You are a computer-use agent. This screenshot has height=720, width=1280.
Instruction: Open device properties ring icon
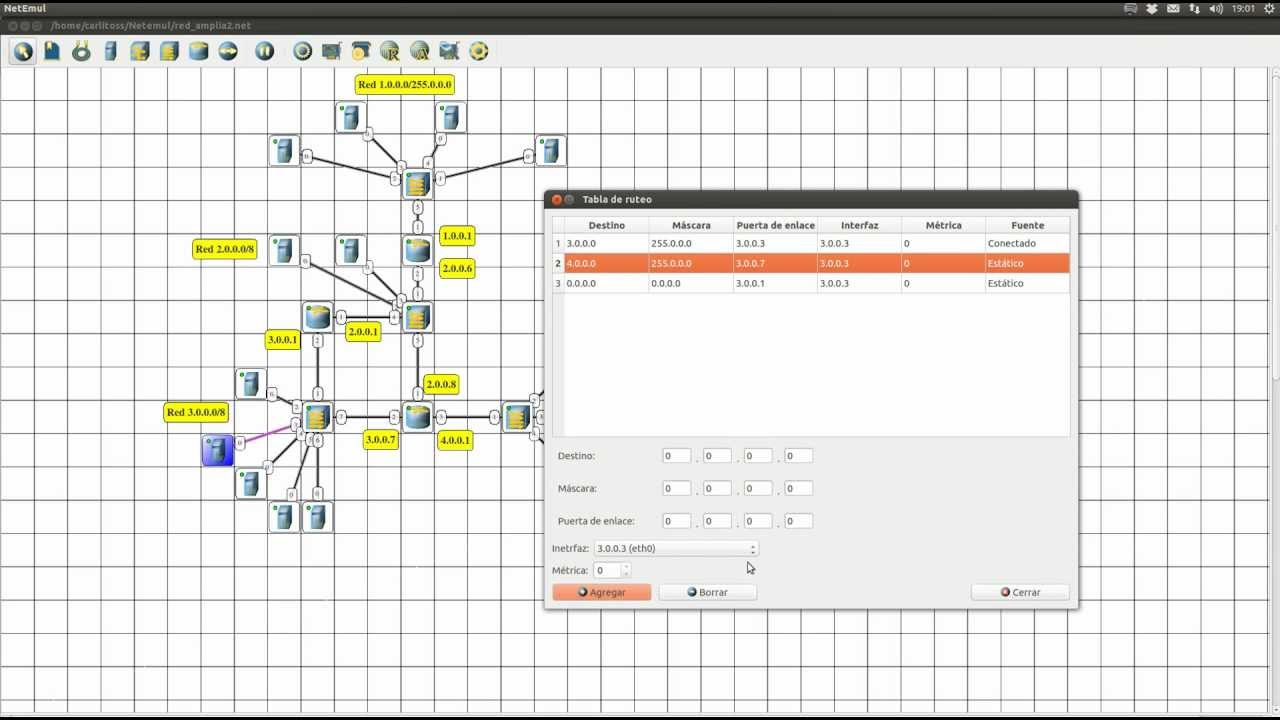302,51
